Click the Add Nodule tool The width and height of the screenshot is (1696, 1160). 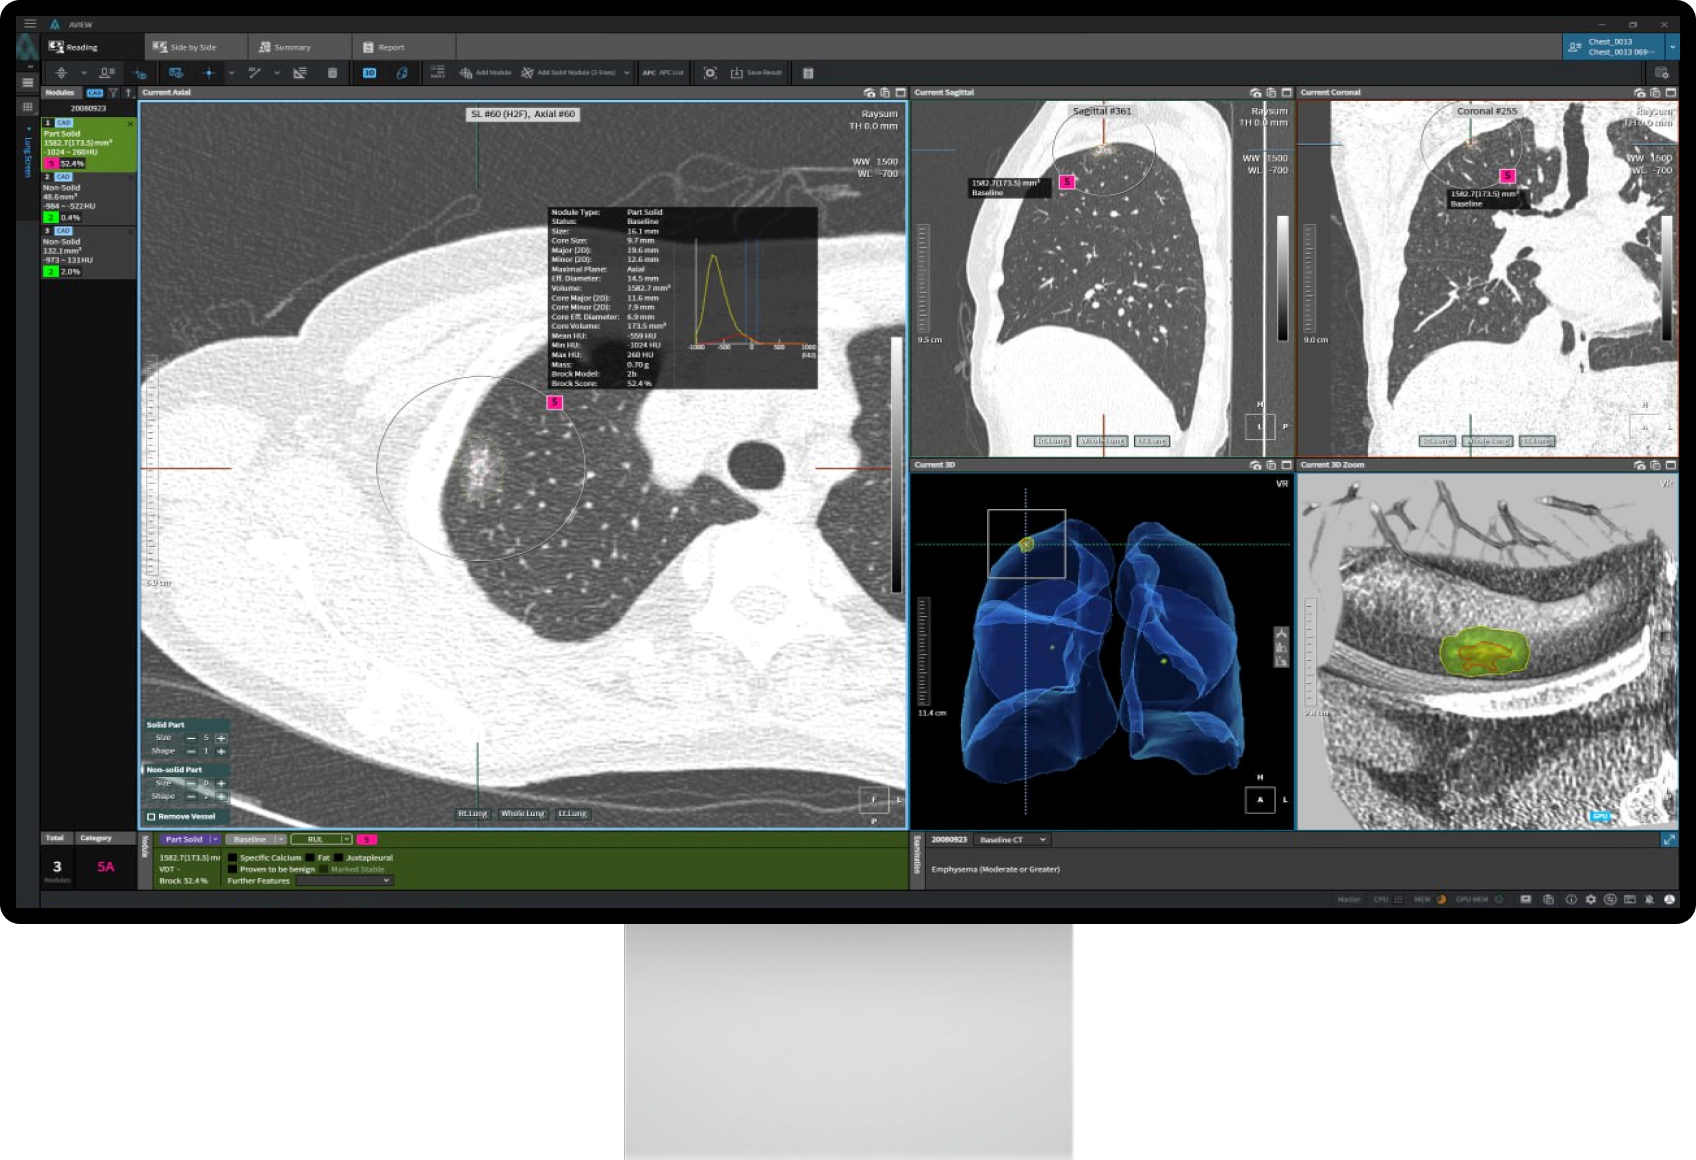[485, 73]
